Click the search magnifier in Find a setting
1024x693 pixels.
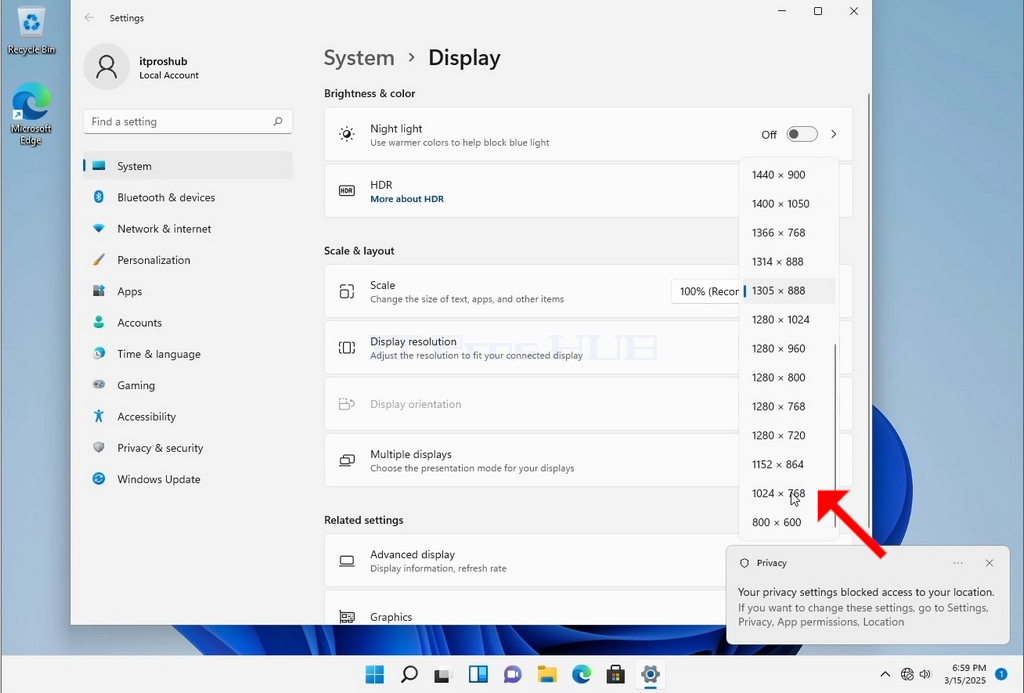point(278,121)
